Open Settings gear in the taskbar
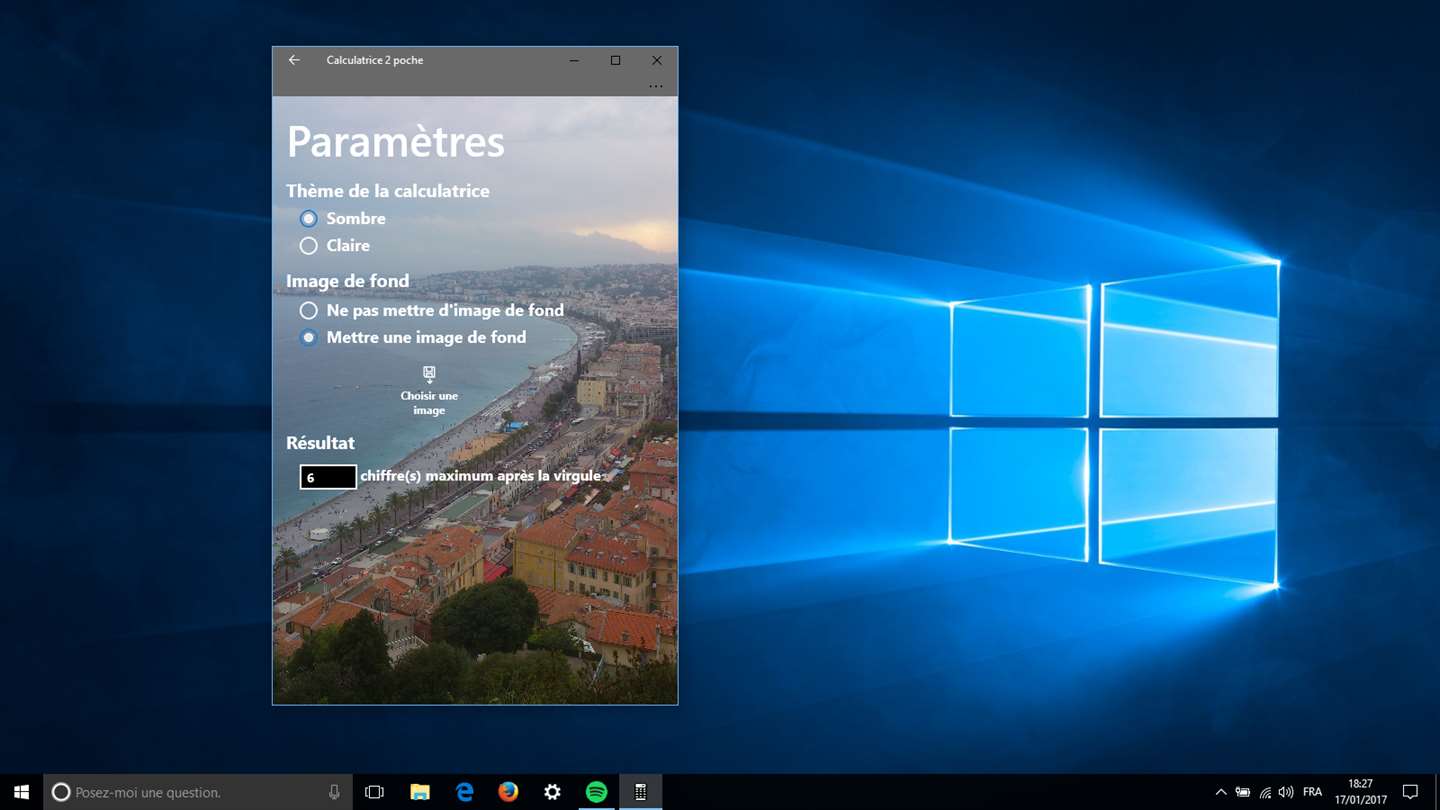 pyautogui.click(x=552, y=792)
